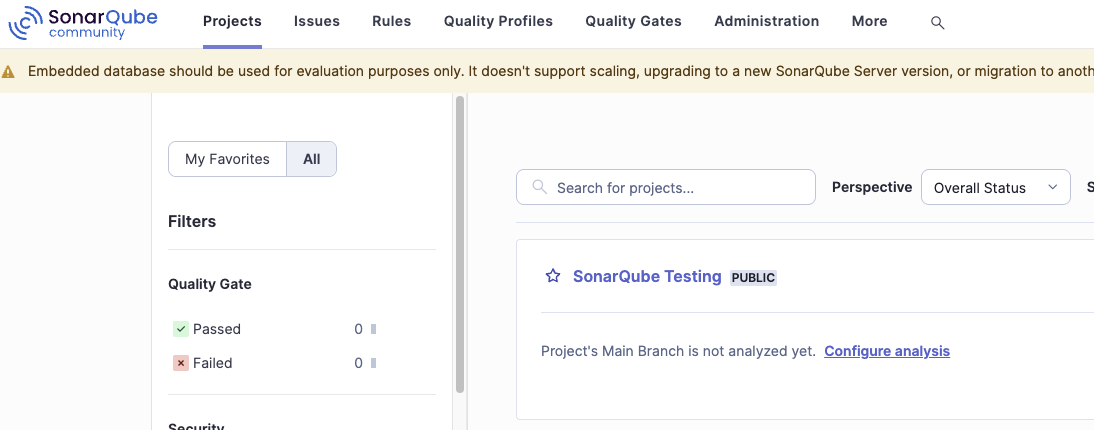Click the filters sidebar scrollbar
1094x430 pixels.
pyautogui.click(x=460, y=244)
